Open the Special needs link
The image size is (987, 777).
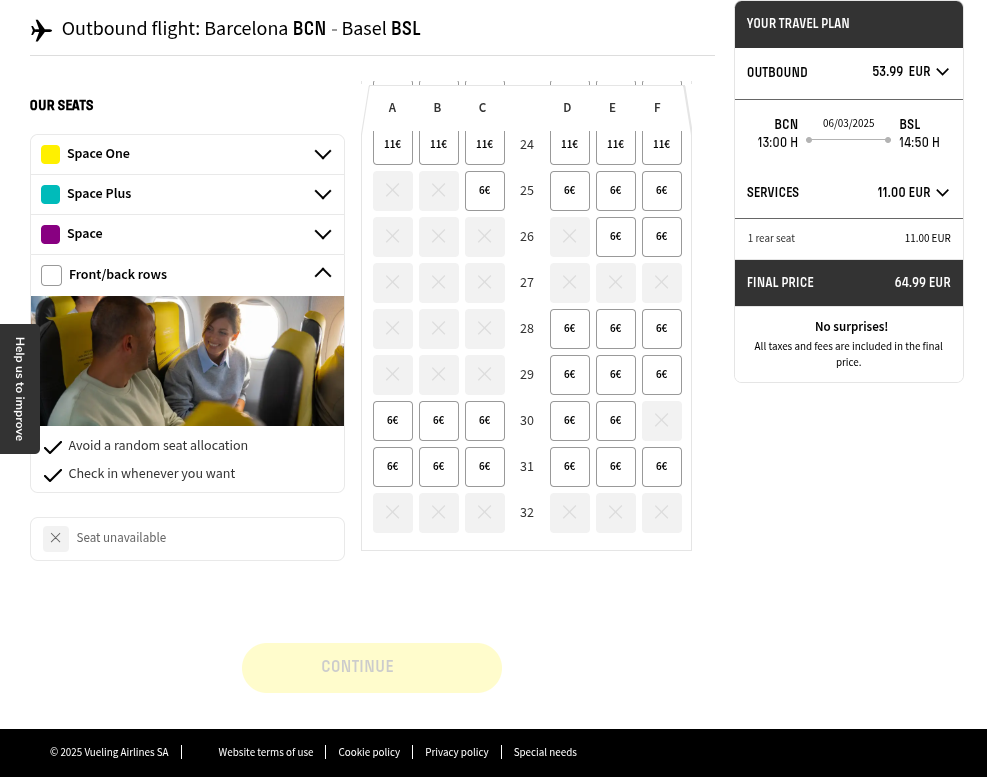pos(545,752)
